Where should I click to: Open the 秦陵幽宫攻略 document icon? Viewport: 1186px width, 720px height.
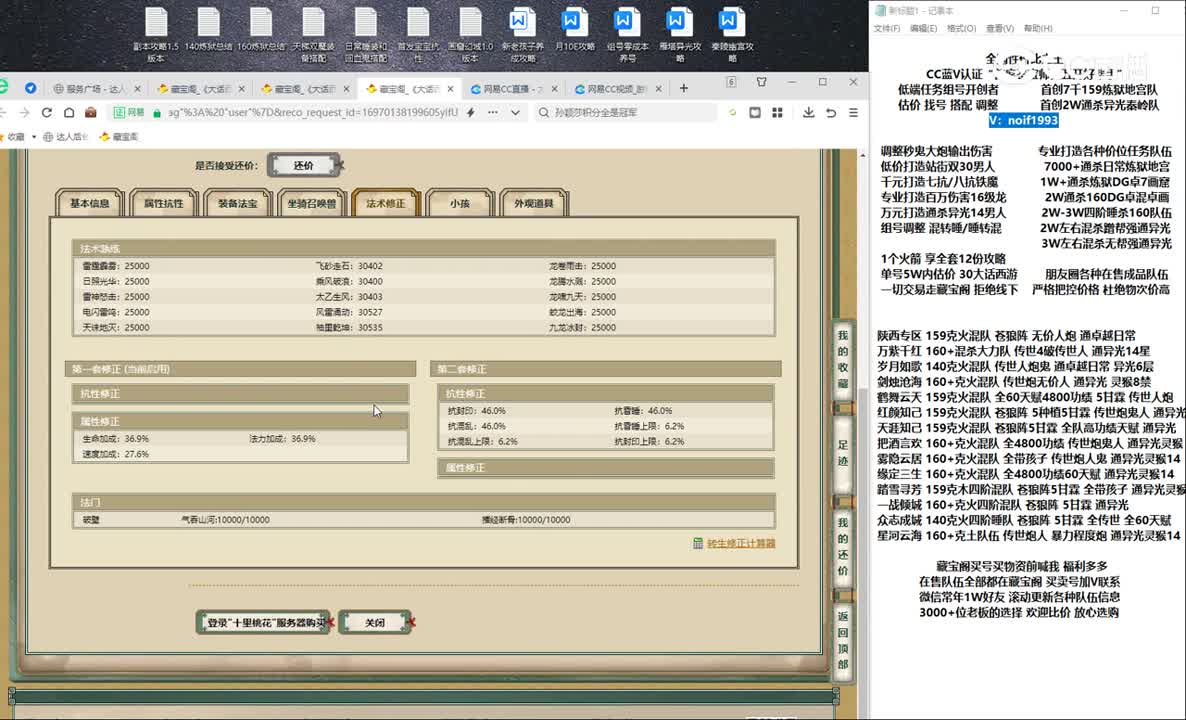coord(731,34)
